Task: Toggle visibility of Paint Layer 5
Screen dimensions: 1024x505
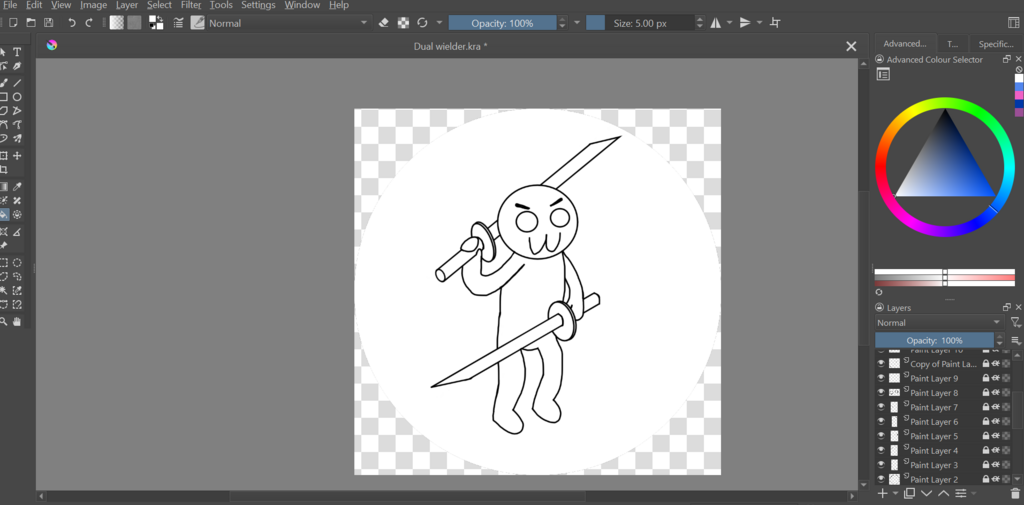Action: pos(881,436)
